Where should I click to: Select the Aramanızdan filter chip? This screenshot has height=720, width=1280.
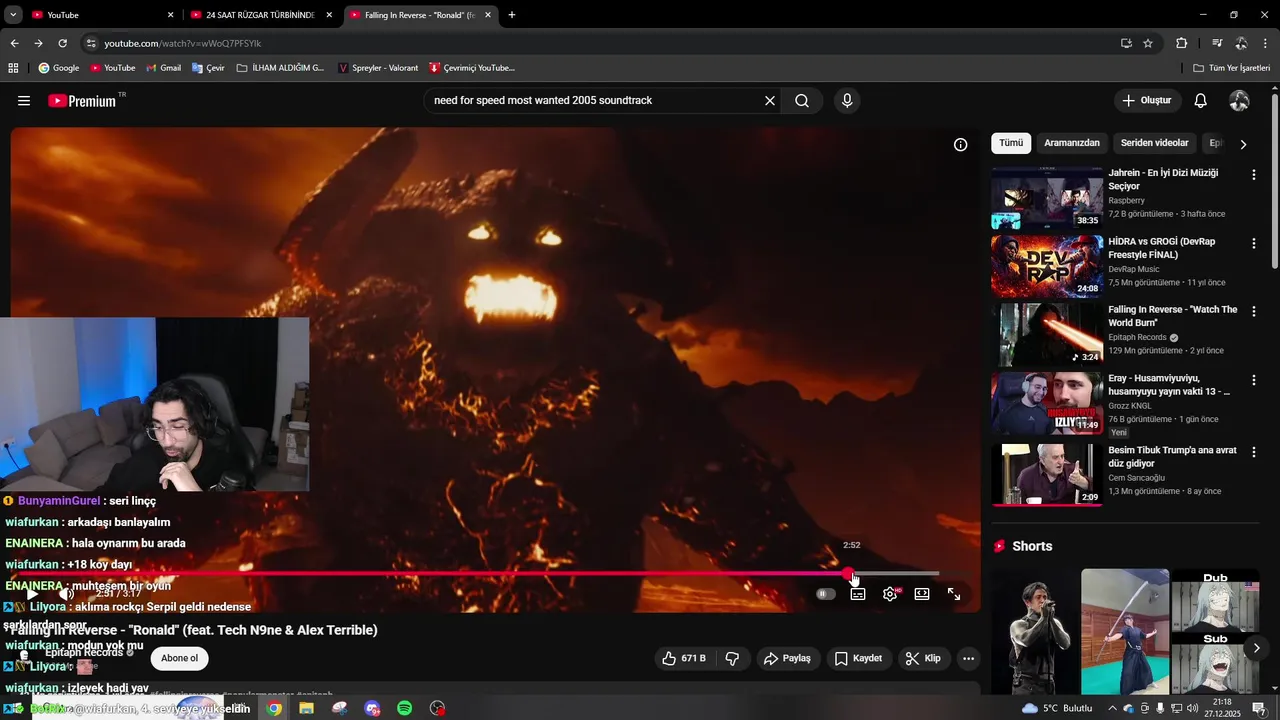point(1072,143)
